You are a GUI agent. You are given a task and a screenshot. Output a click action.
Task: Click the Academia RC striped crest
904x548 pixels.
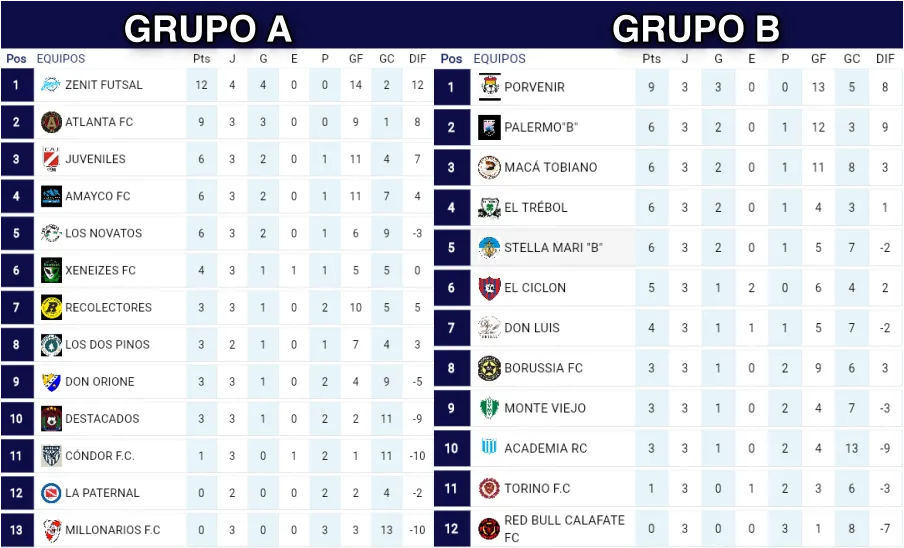tap(489, 448)
